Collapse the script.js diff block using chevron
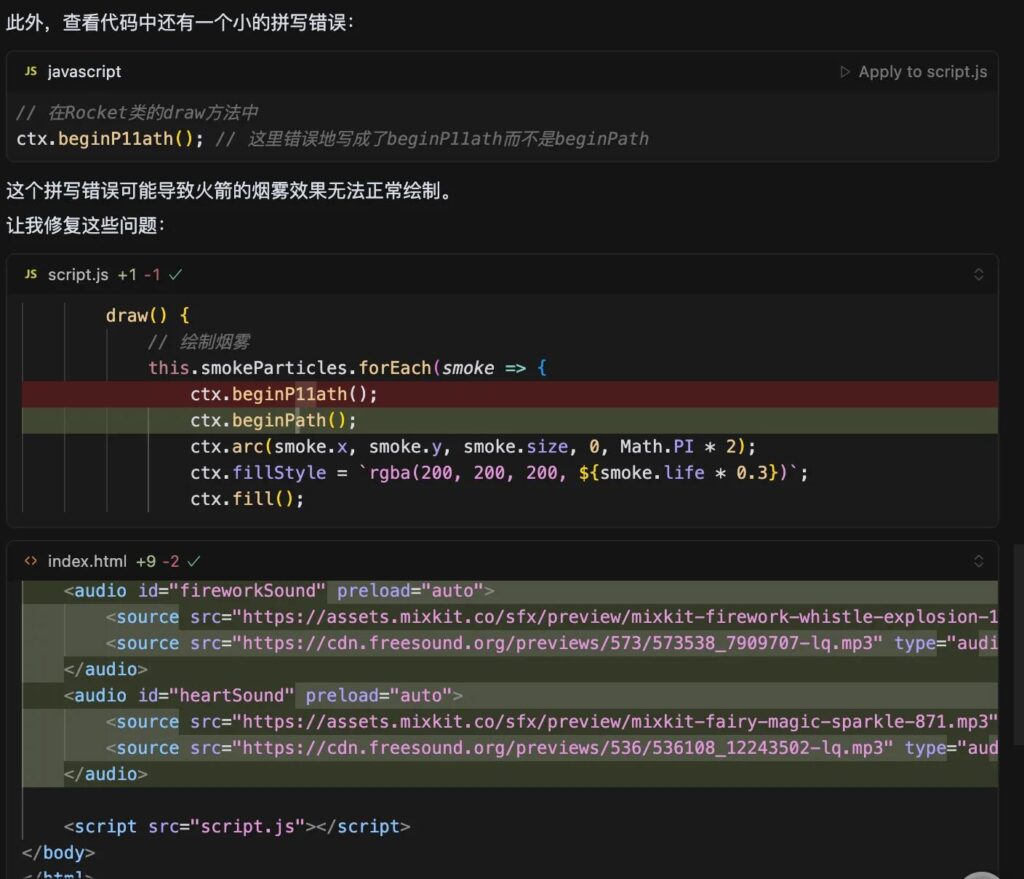The width and height of the screenshot is (1024, 879). (979, 274)
